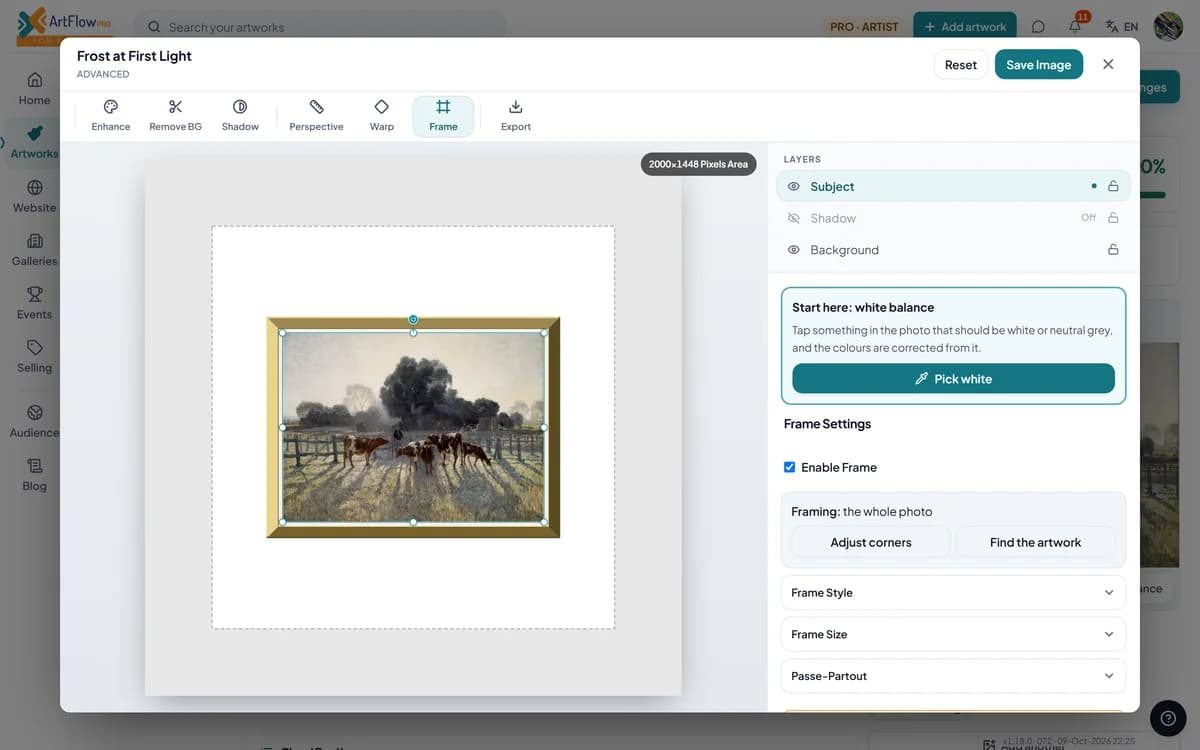Viewport: 1200px width, 750px height.
Task: Open Artworks in sidebar
Action: pyautogui.click(x=34, y=143)
